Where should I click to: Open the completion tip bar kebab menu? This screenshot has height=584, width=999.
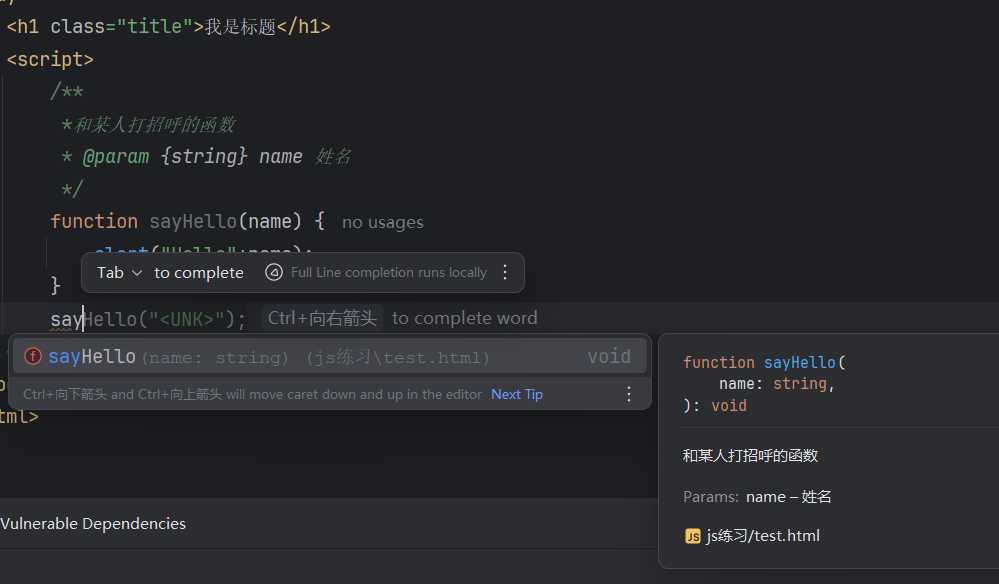(x=629, y=394)
